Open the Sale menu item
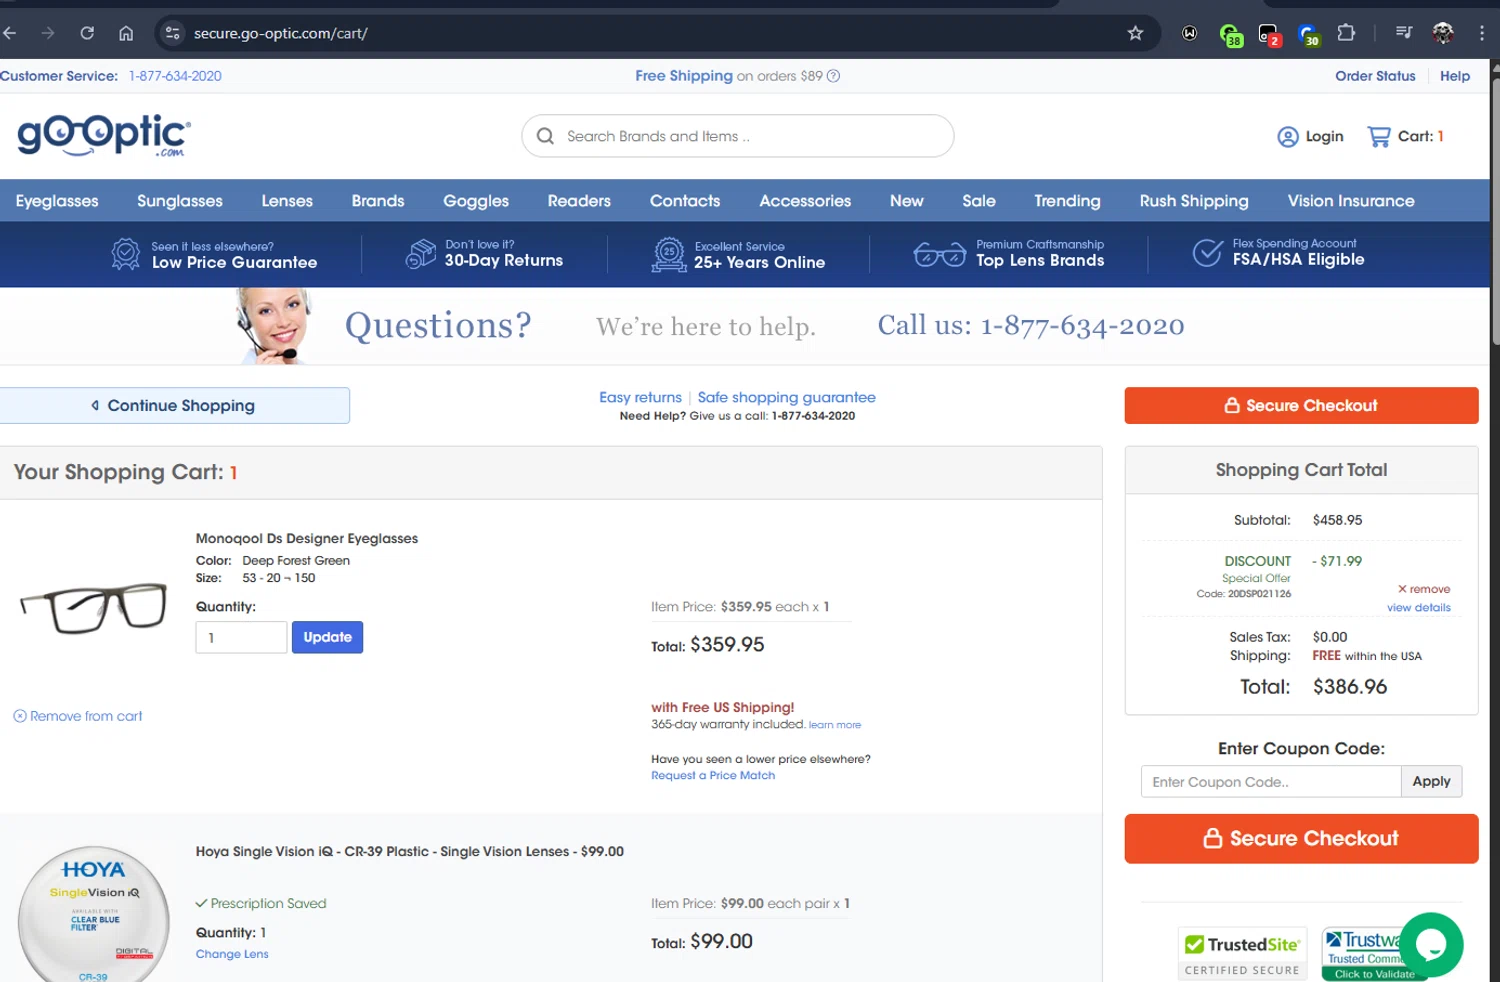This screenshot has height=982, width=1500. tap(979, 201)
